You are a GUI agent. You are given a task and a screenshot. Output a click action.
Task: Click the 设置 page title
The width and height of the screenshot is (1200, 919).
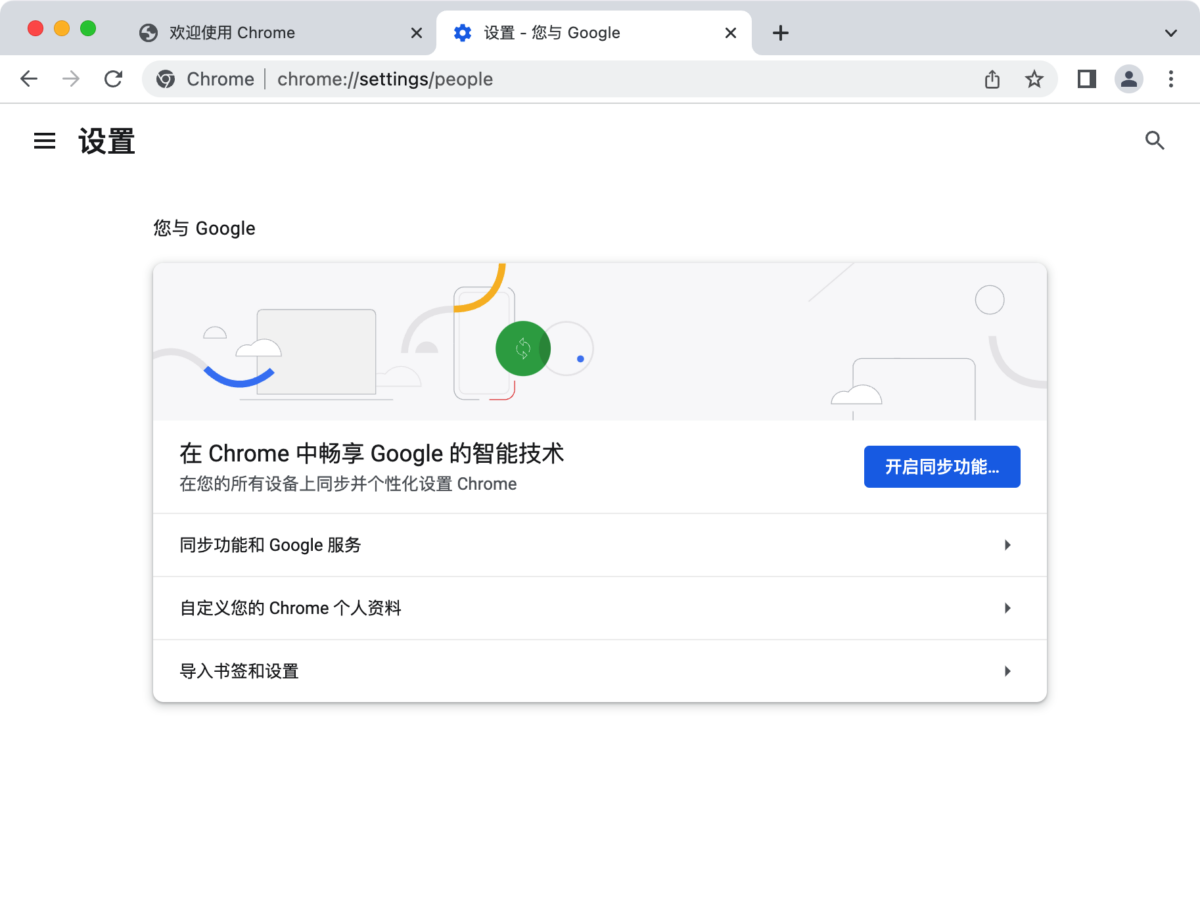coord(107,141)
